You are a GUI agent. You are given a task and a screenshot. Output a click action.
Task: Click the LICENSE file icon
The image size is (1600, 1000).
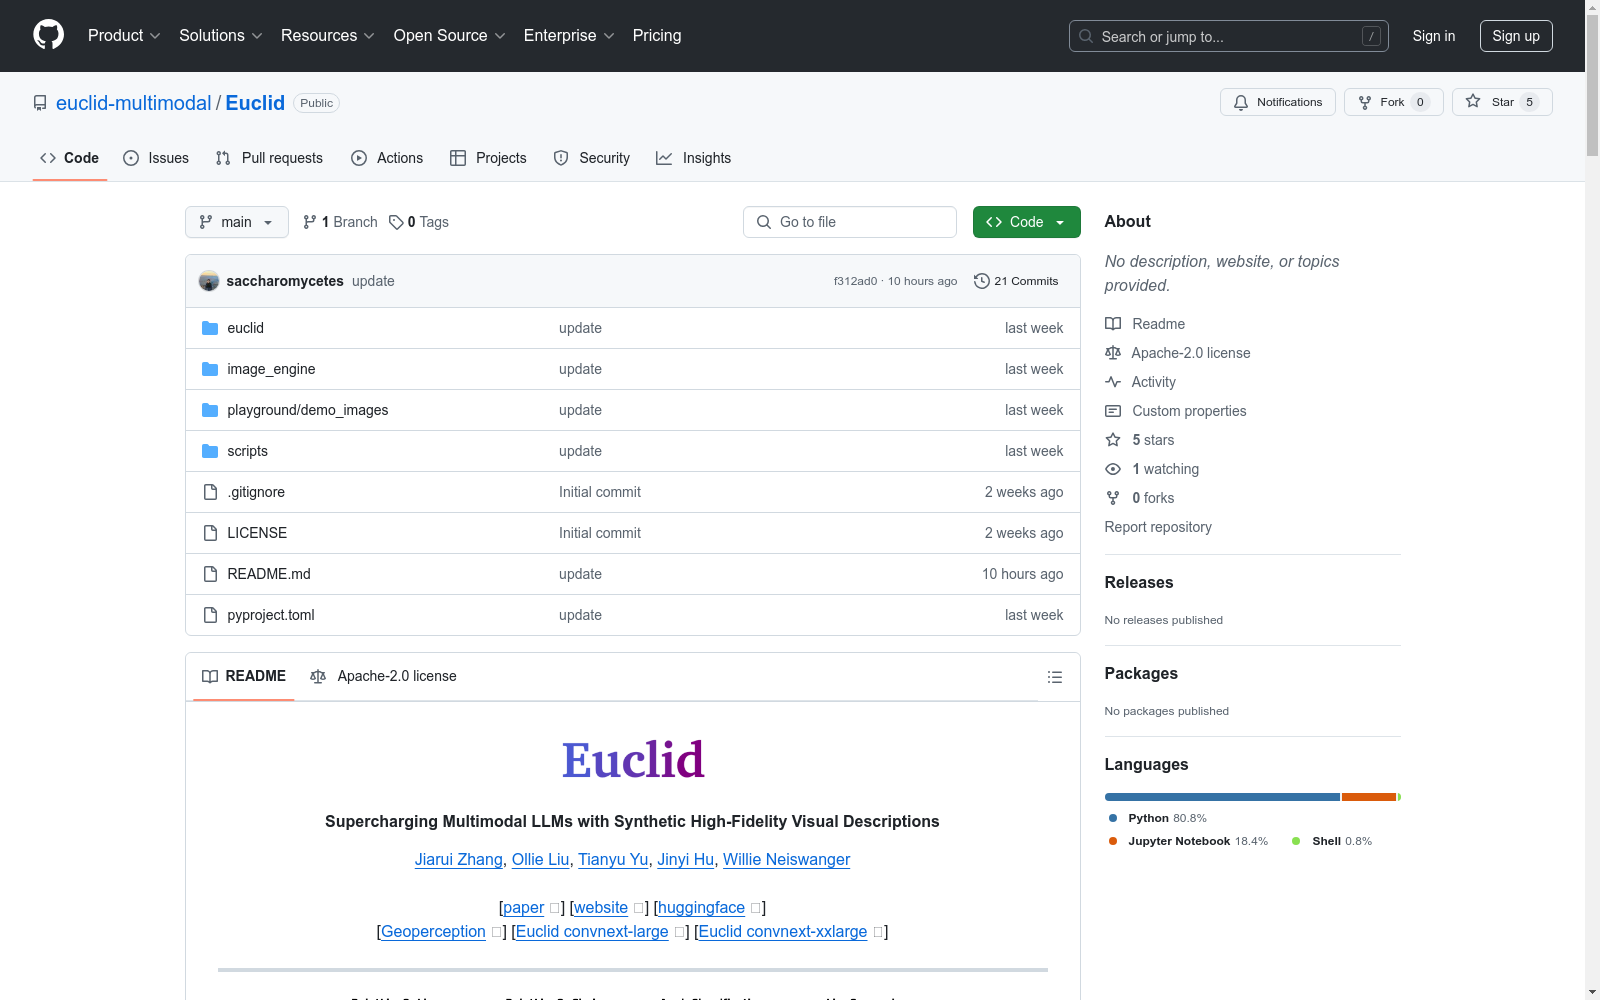(210, 533)
